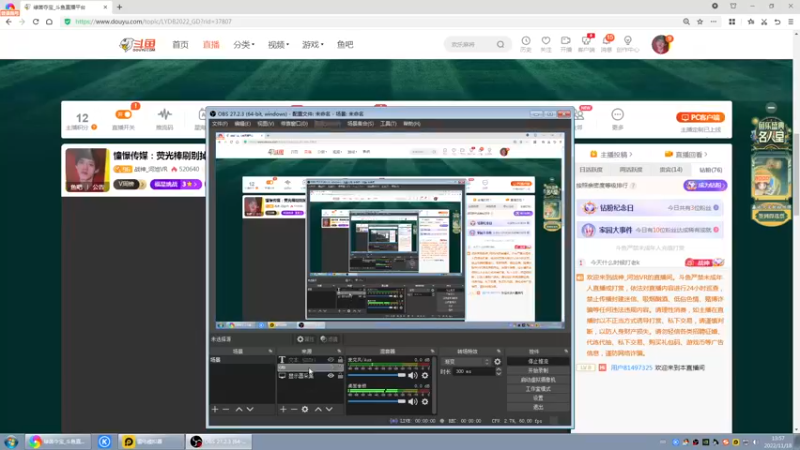Viewport: 800px width, 450px height.
Task: Toggle visibility eye of text source in OBS
Action: coord(331,360)
